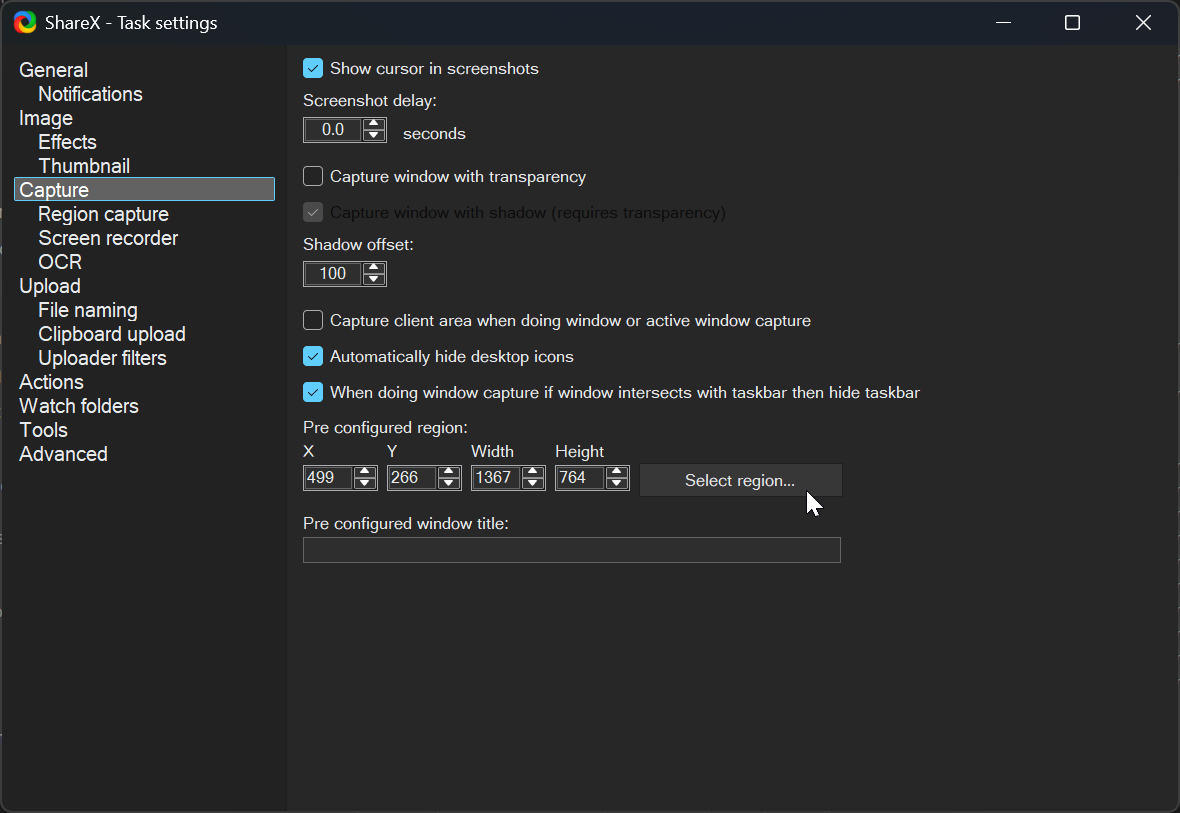Viewport: 1180px width, 813px height.
Task: Open Region capture settings
Action: point(103,214)
